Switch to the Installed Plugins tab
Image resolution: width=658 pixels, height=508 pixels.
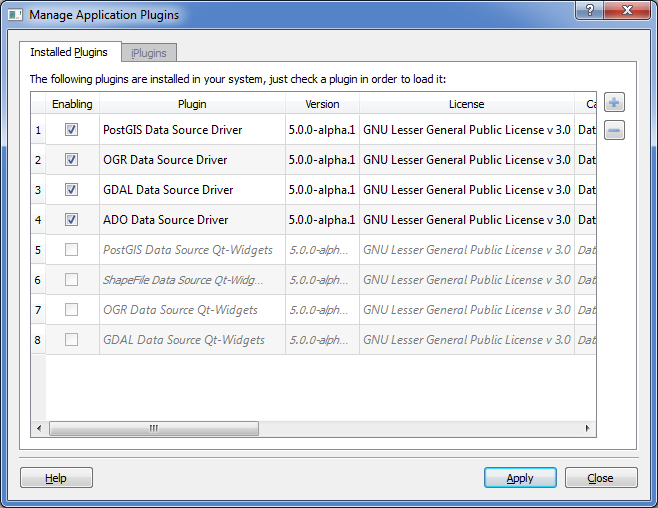pyautogui.click(x=69, y=52)
